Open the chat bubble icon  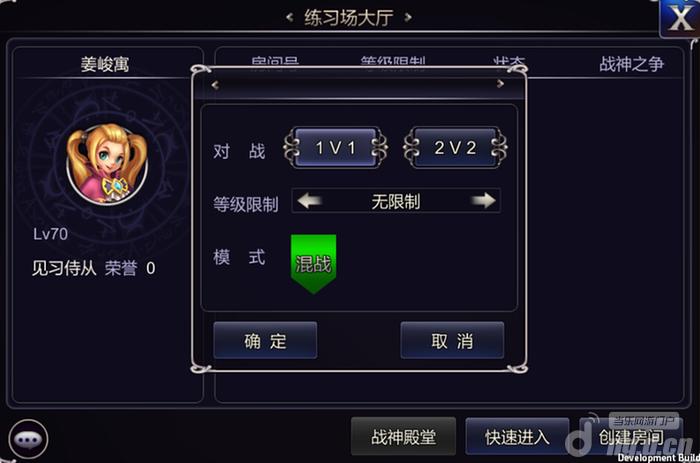click(28, 439)
